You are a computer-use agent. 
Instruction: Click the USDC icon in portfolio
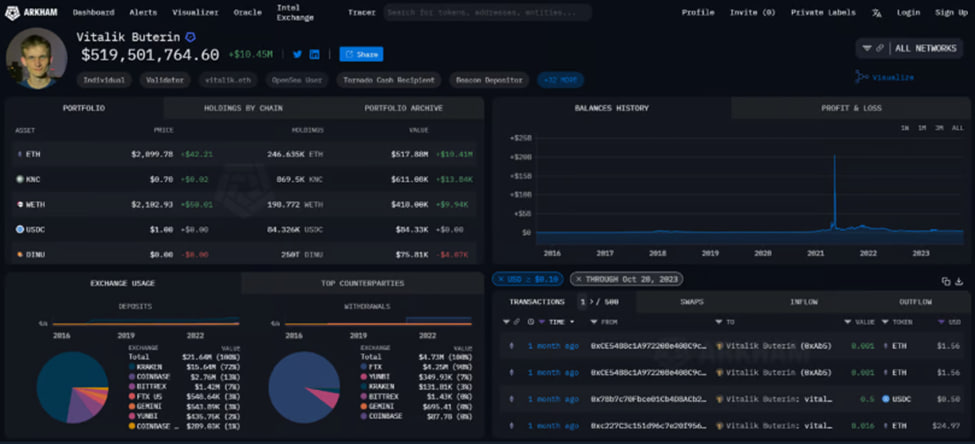(19, 229)
